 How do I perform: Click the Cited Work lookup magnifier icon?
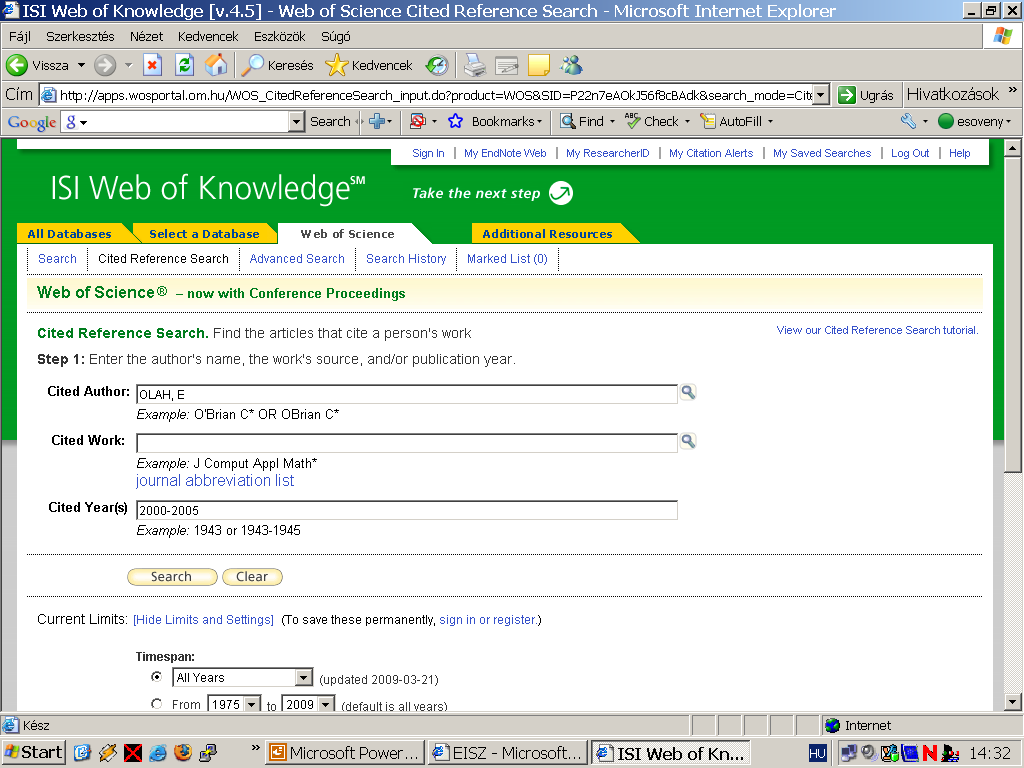[688, 441]
